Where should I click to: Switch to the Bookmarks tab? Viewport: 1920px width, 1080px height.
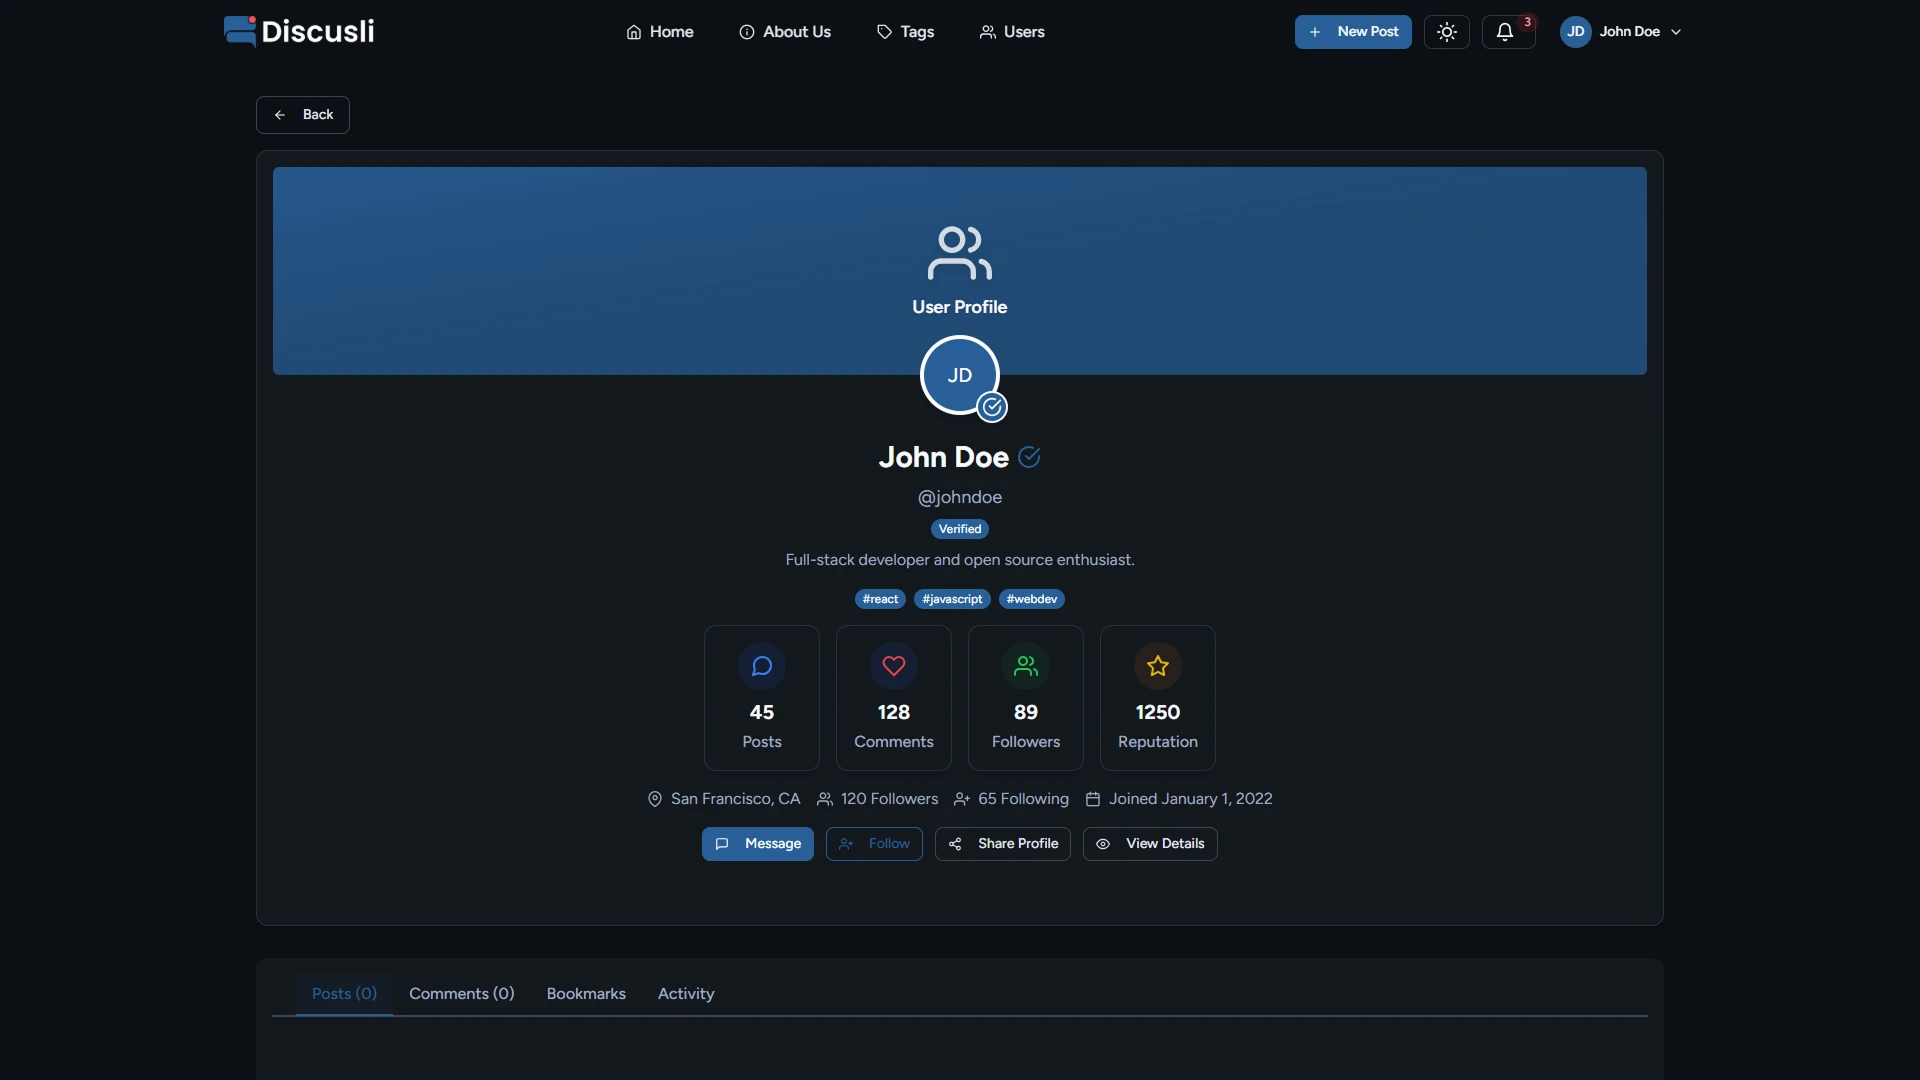pos(586,994)
